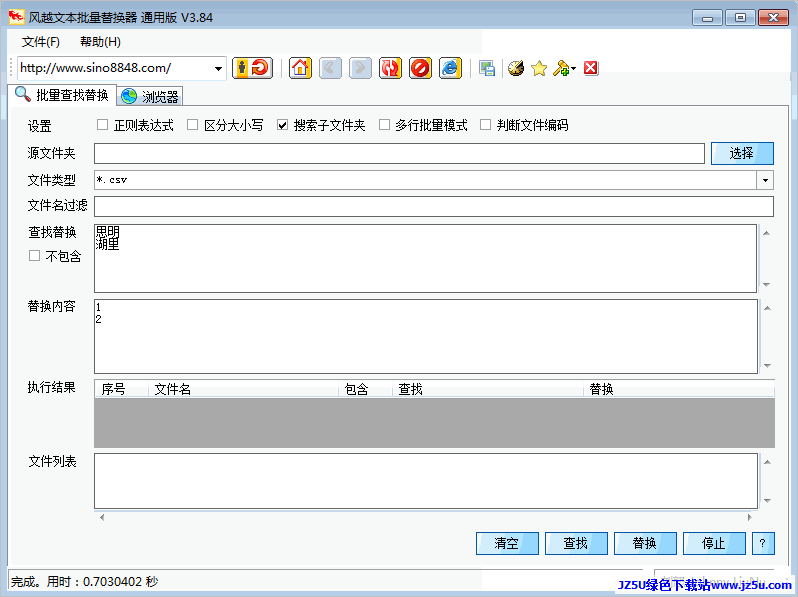The height and width of the screenshot is (597, 798).
Task: Stop loading with the red stop icon
Action: [420, 68]
